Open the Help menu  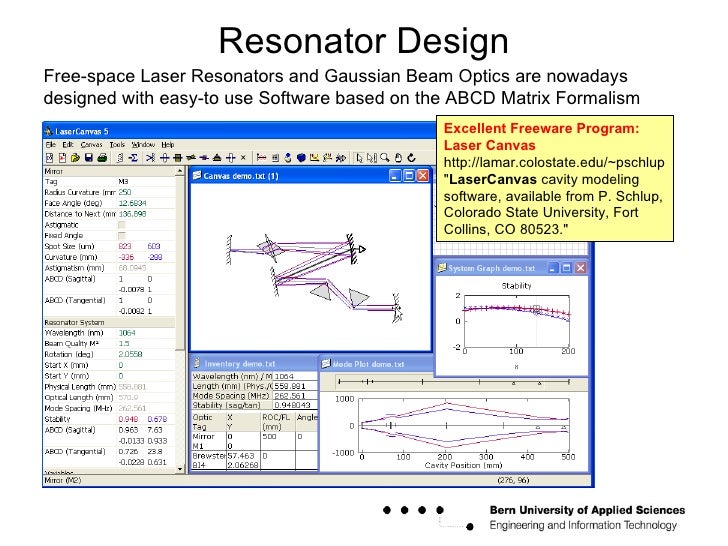[x=168, y=144]
